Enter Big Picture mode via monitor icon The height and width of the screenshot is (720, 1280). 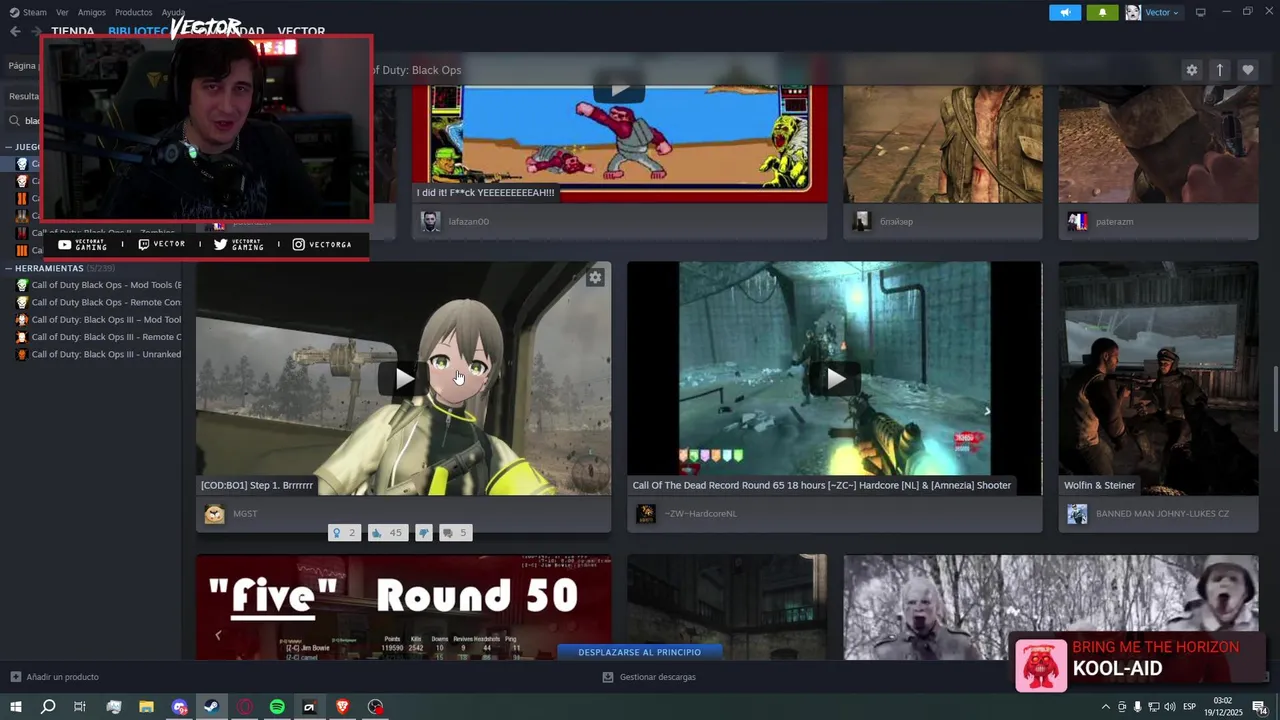point(1201,12)
